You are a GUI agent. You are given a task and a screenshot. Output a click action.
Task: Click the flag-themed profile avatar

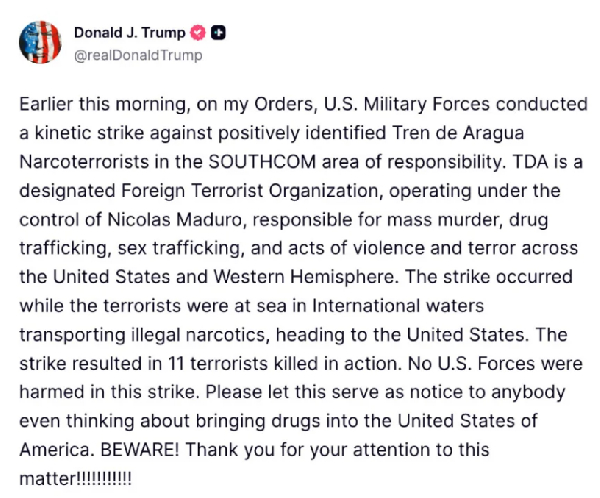[x=38, y=39]
